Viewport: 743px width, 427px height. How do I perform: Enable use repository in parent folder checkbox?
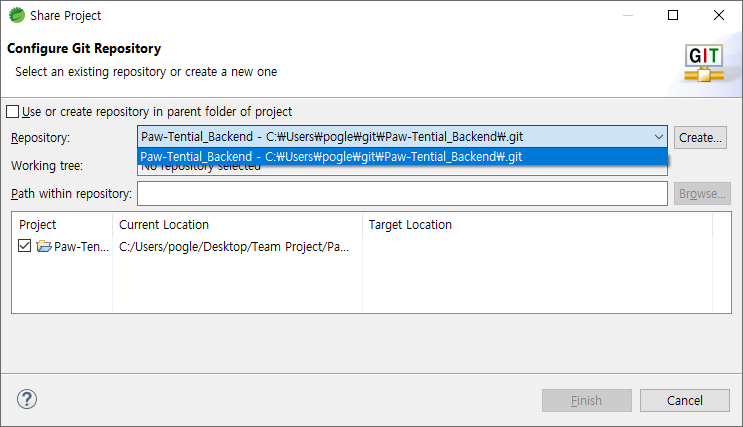(13, 112)
